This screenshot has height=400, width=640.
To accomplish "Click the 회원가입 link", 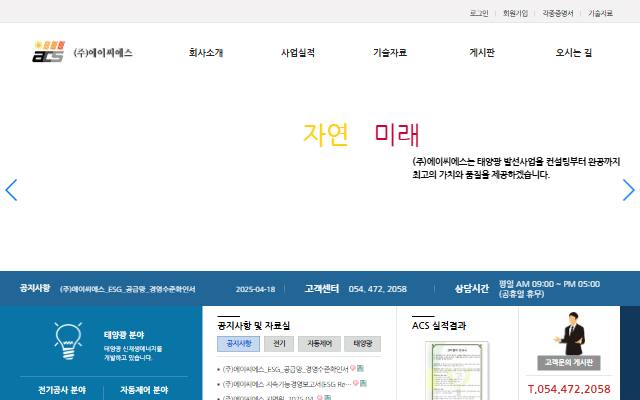I will 516,13.
